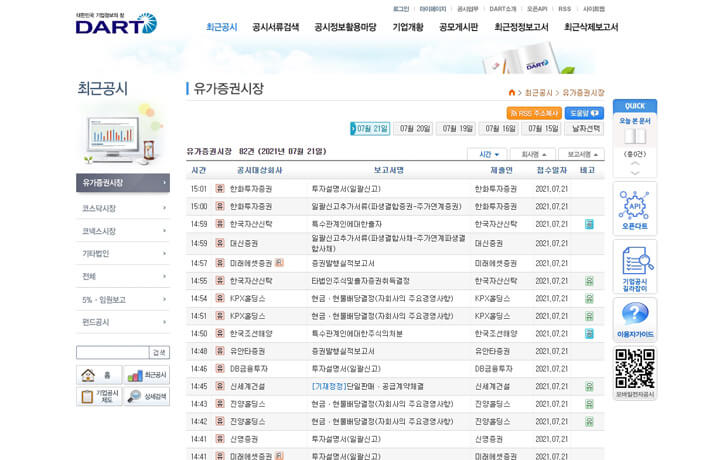Click the green 비고 icon on 14:51 KPX홀딩스 row
Image resolution: width=720 pixels, height=460 pixels.
click(x=589, y=316)
